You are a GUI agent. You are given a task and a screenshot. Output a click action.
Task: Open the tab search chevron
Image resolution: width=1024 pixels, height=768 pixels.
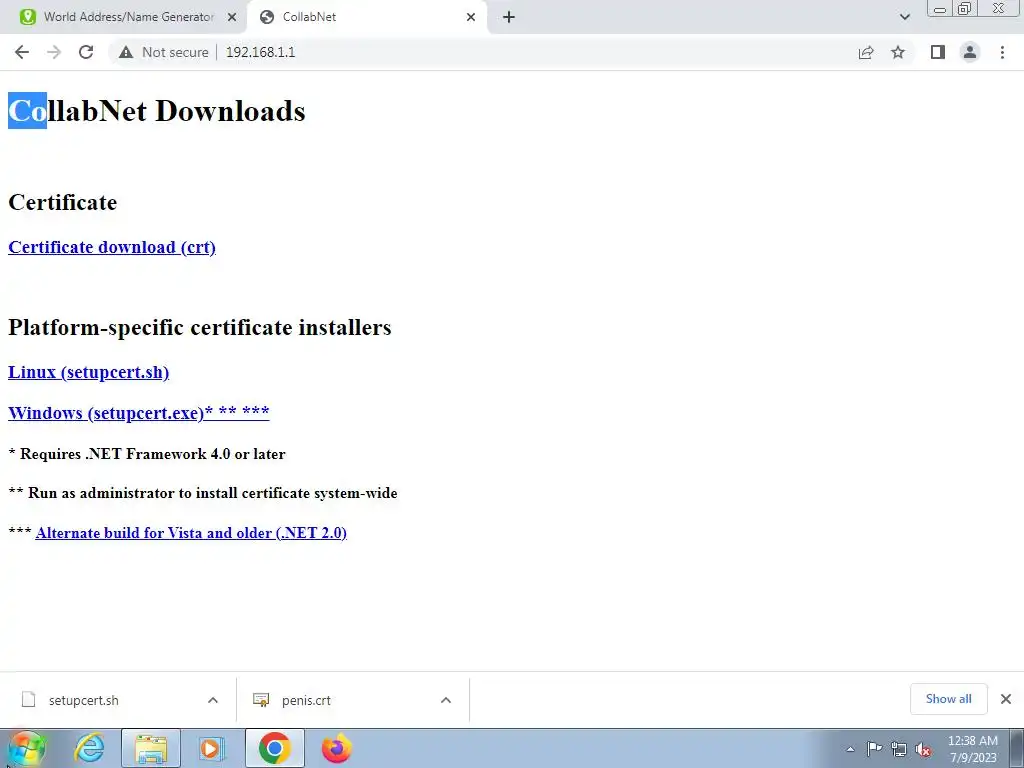(x=904, y=17)
